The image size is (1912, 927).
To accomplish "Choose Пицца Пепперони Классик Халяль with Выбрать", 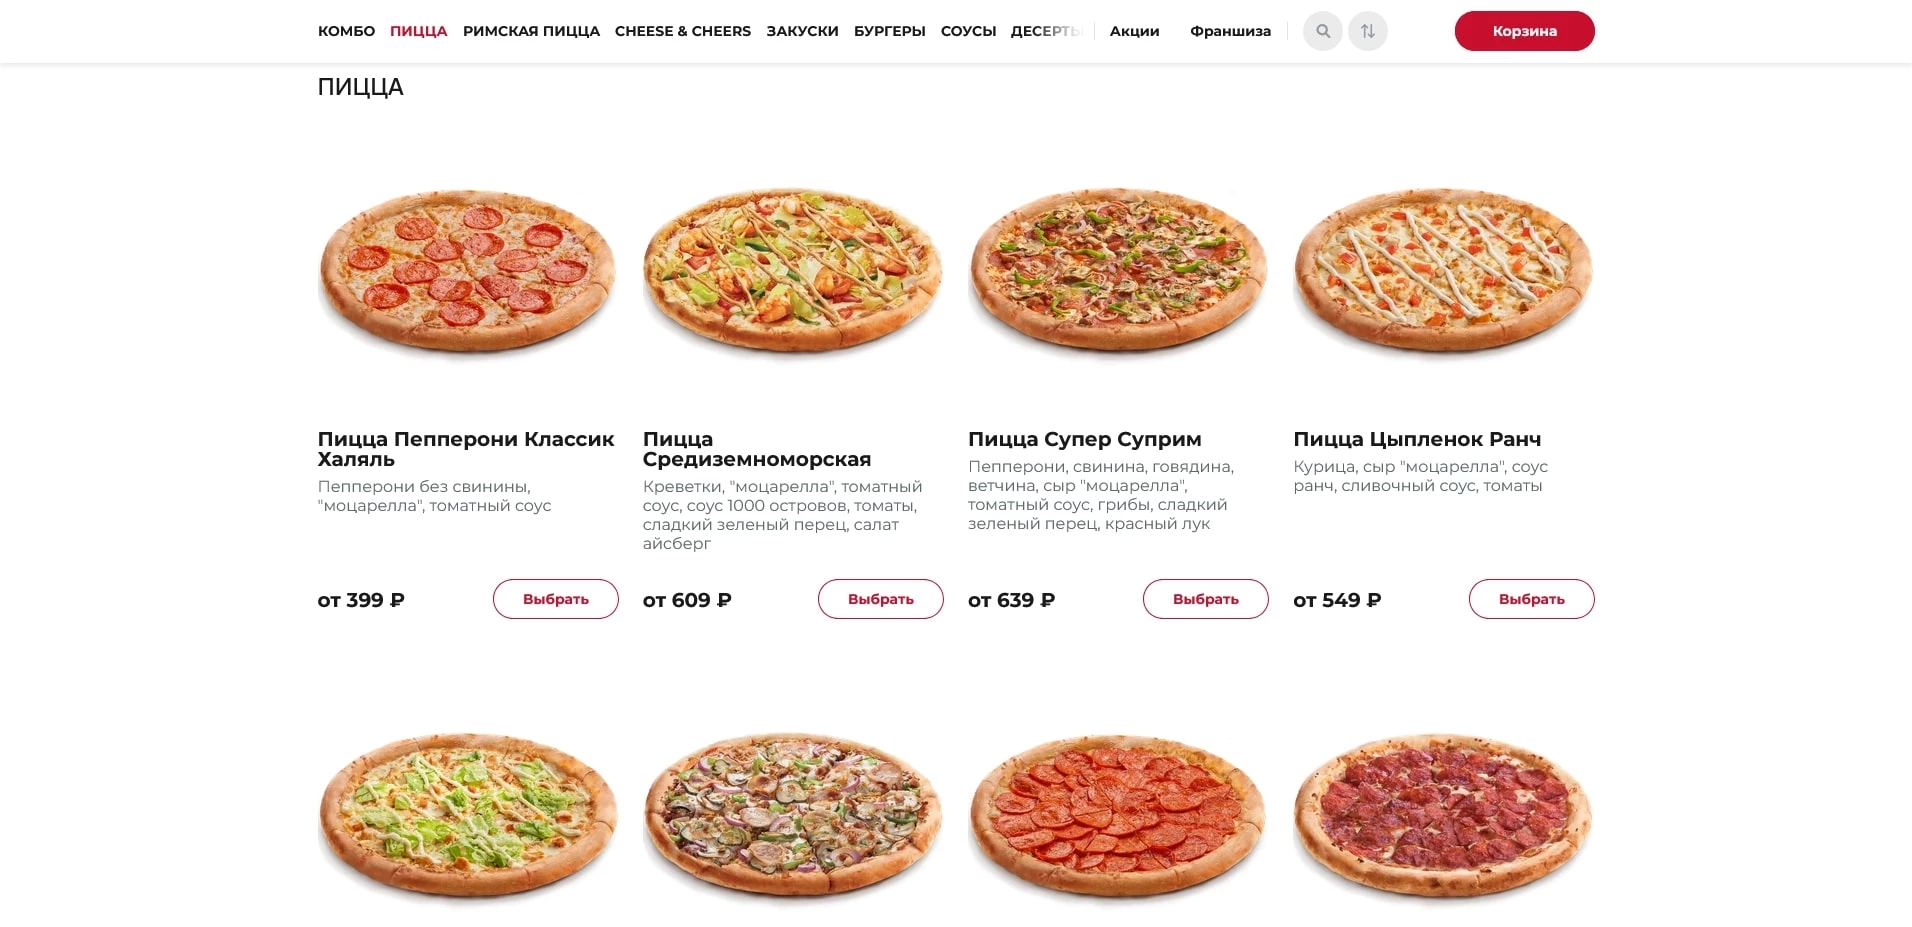I will (555, 599).
